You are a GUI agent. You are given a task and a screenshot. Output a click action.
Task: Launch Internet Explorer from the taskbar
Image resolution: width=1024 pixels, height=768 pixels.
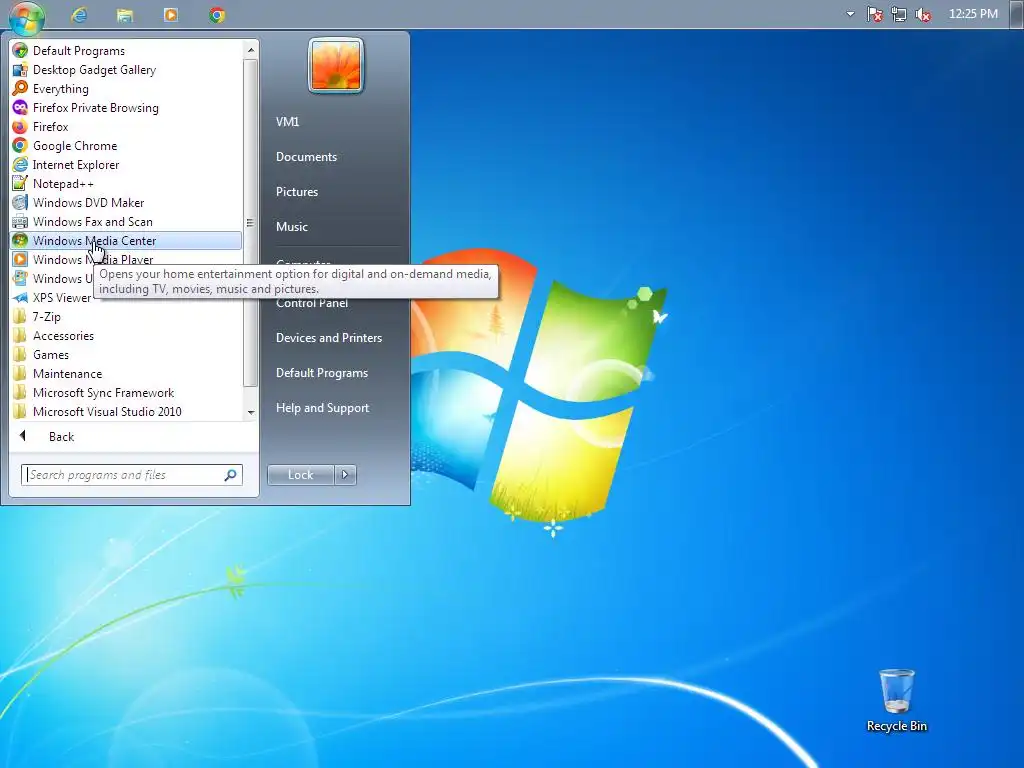[79, 14]
